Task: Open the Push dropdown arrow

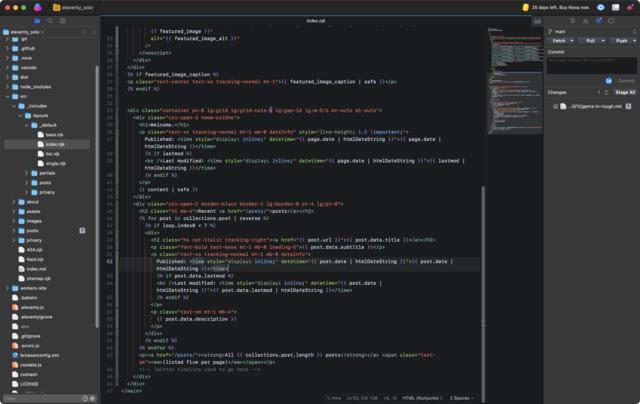Action: point(634,41)
